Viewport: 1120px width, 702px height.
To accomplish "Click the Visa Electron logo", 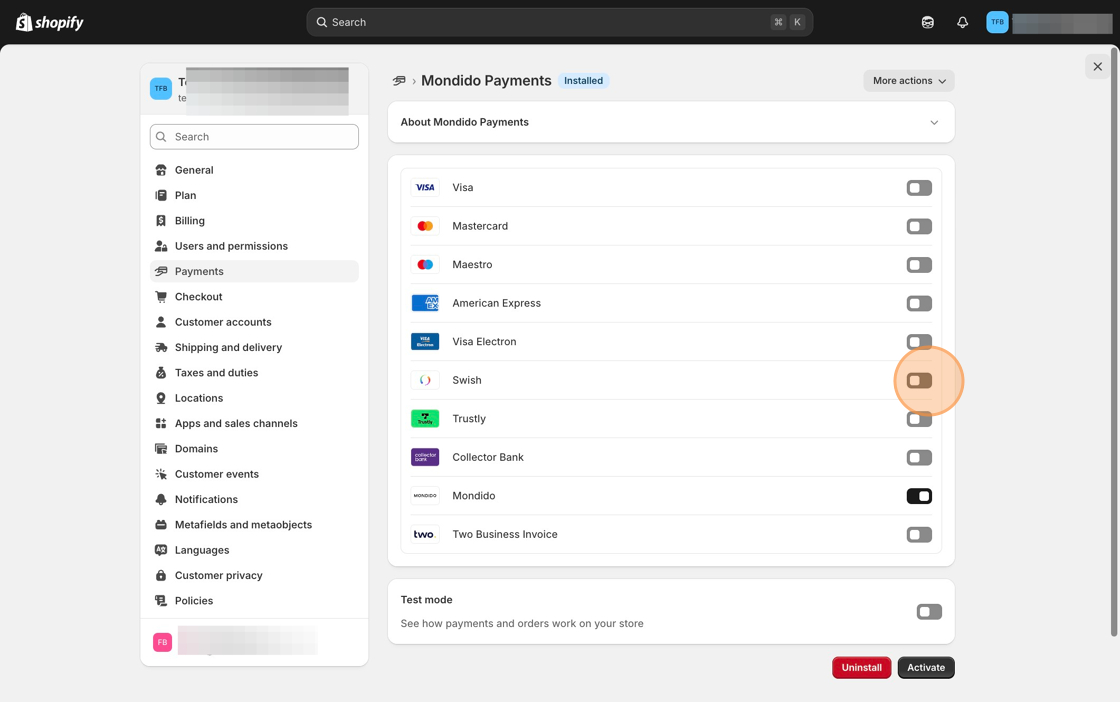I will (425, 341).
